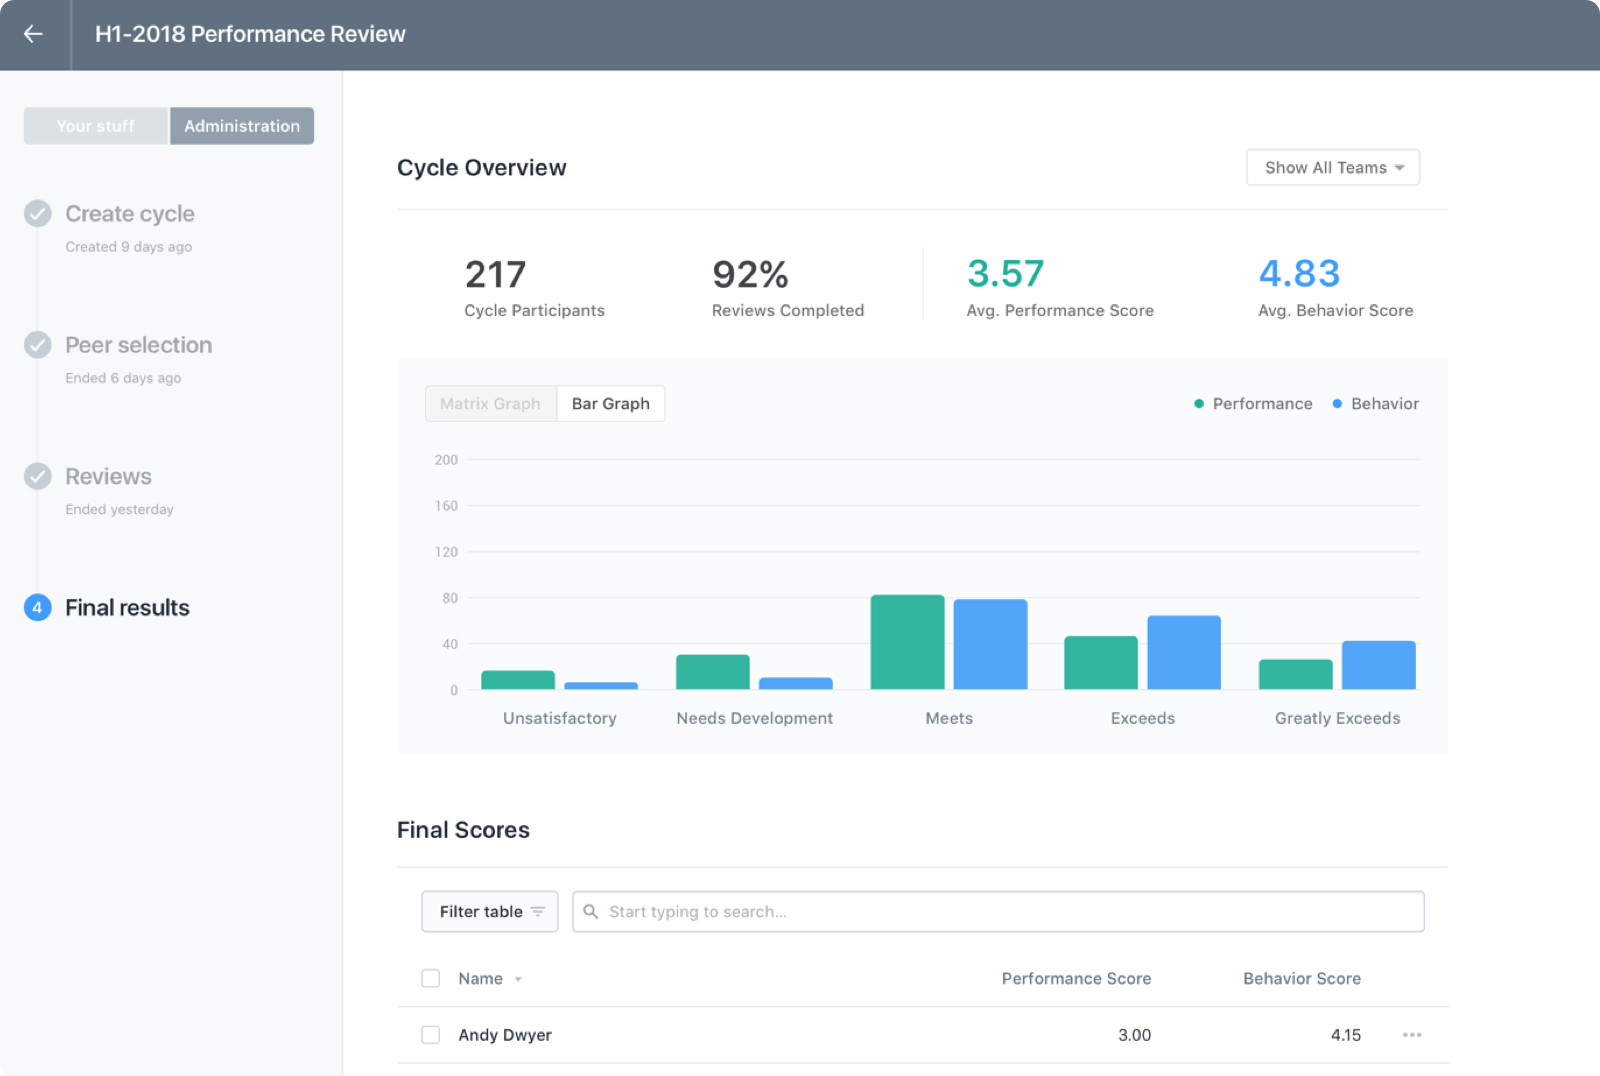Select the Create cycle checkmark icon
Screen dimensions: 1600x1076
37,213
